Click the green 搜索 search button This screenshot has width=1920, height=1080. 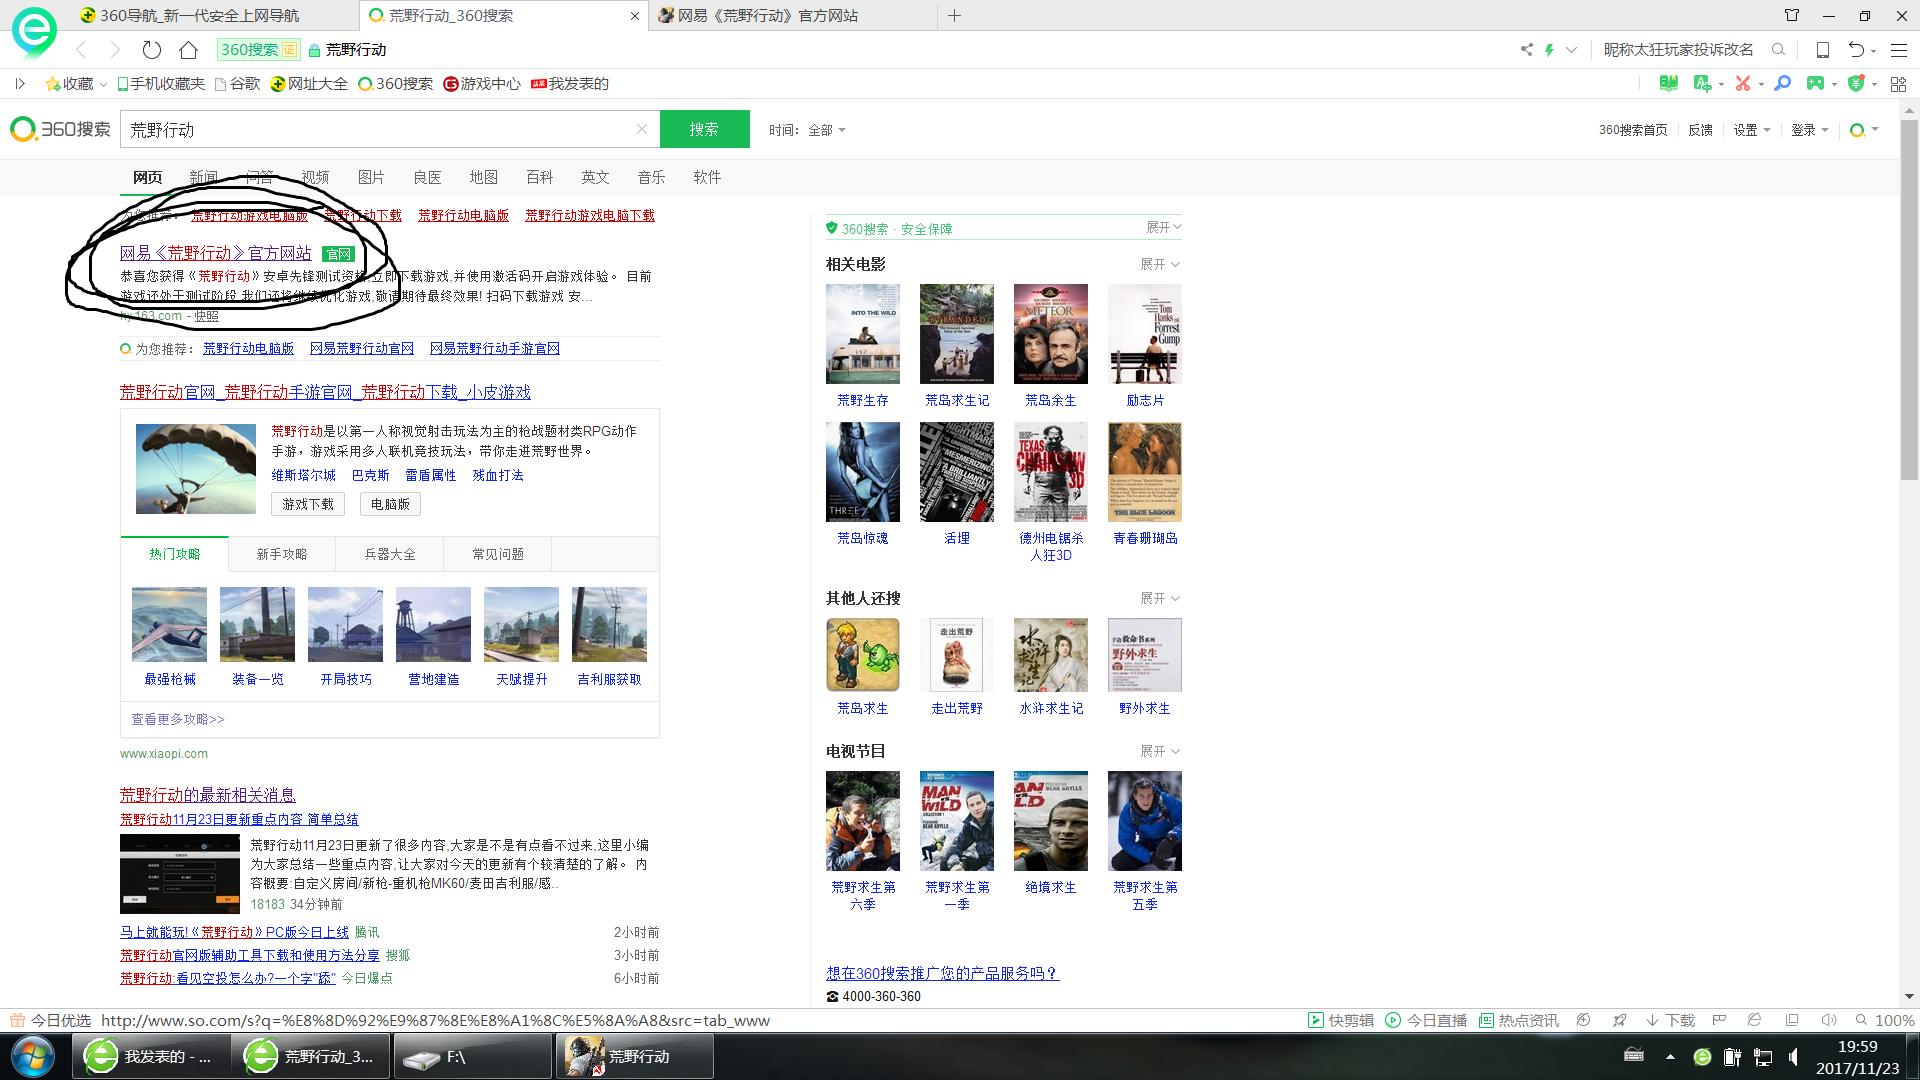point(703,129)
